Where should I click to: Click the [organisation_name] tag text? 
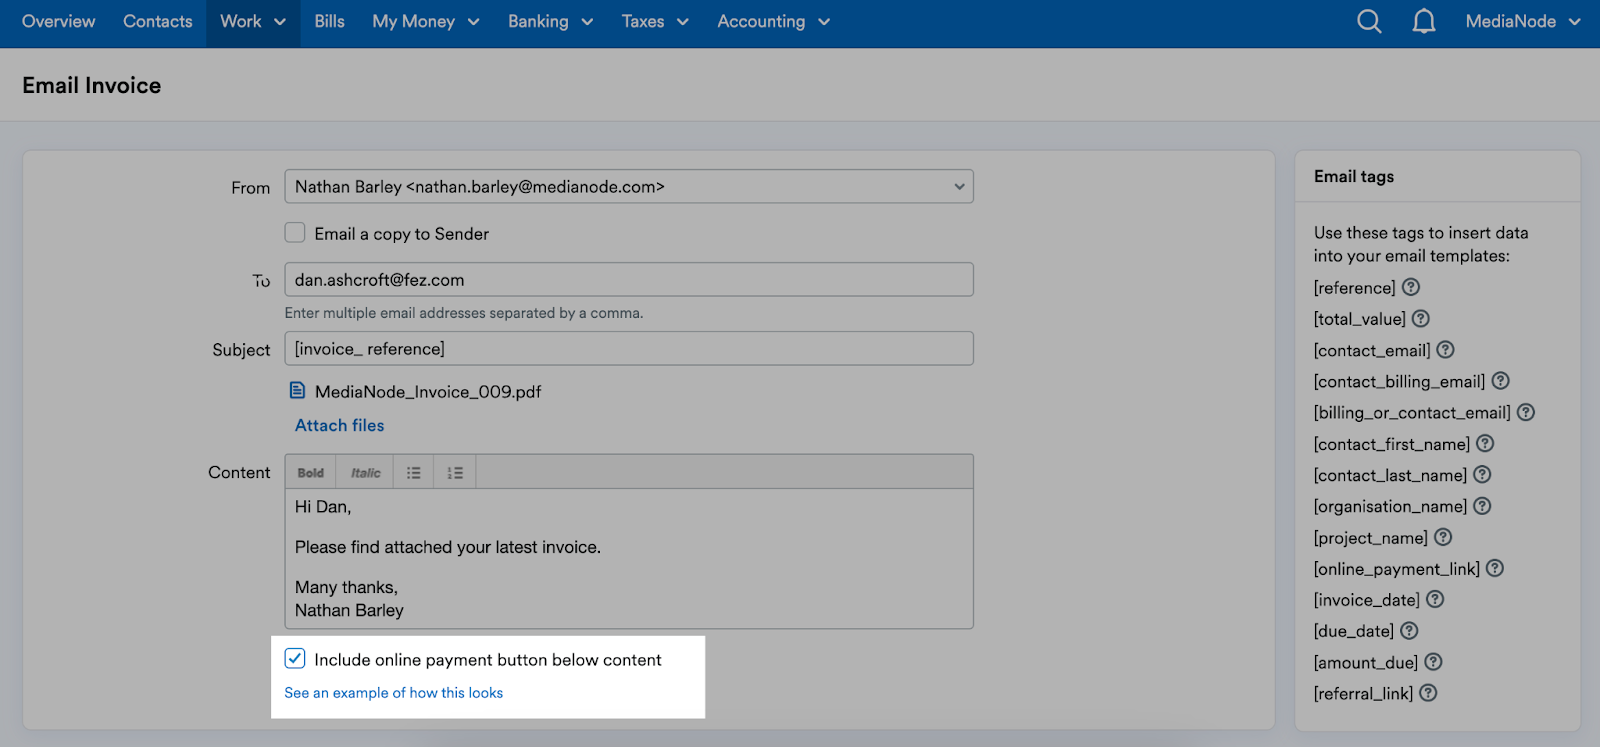[1391, 507]
